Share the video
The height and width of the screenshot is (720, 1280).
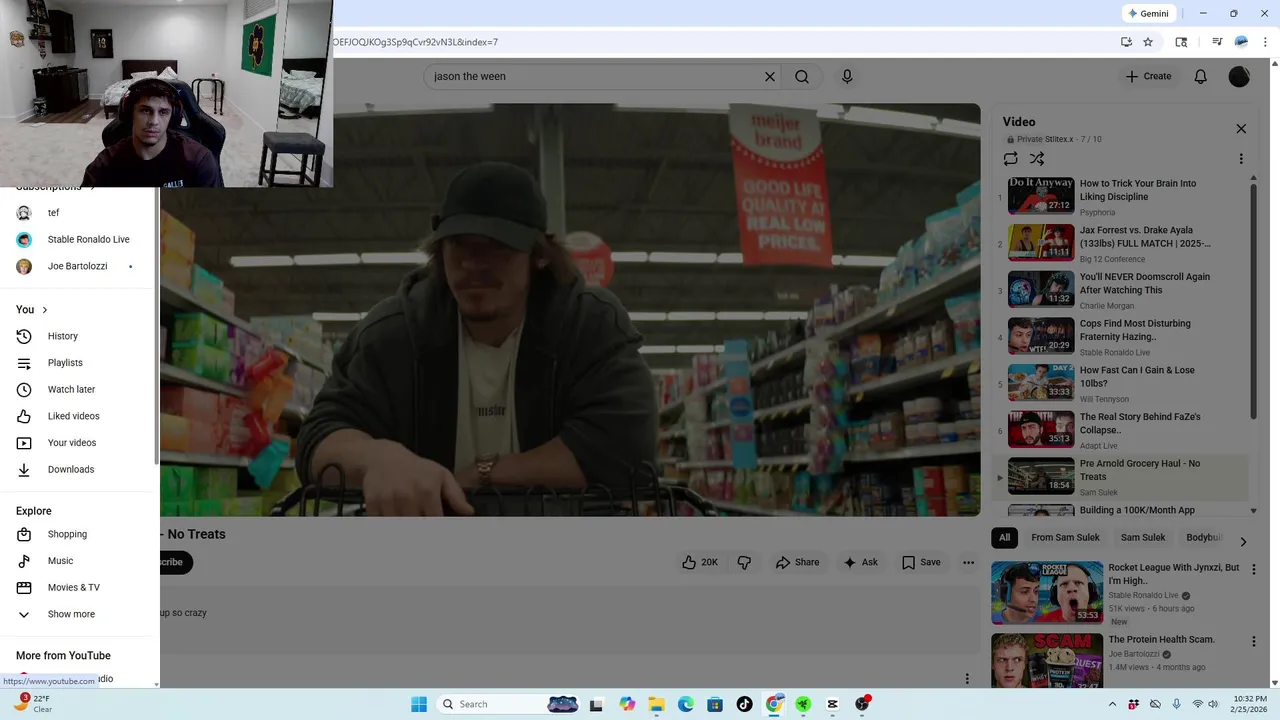tap(797, 562)
